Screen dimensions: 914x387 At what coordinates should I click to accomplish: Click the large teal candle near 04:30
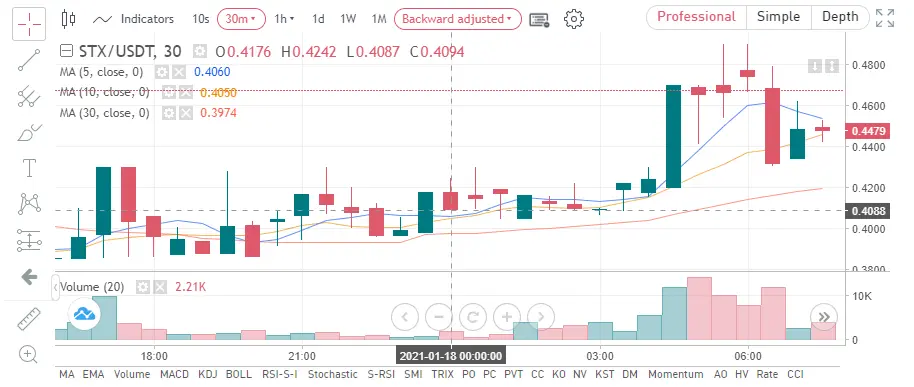[673, 136]
